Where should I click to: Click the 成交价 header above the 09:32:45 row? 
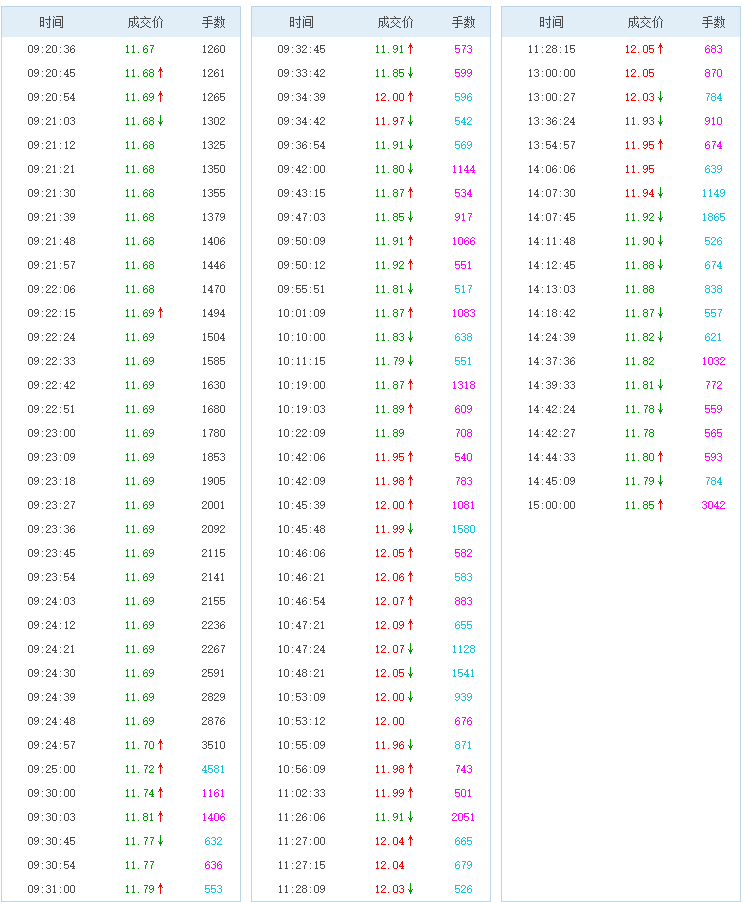tap(395, 22)
